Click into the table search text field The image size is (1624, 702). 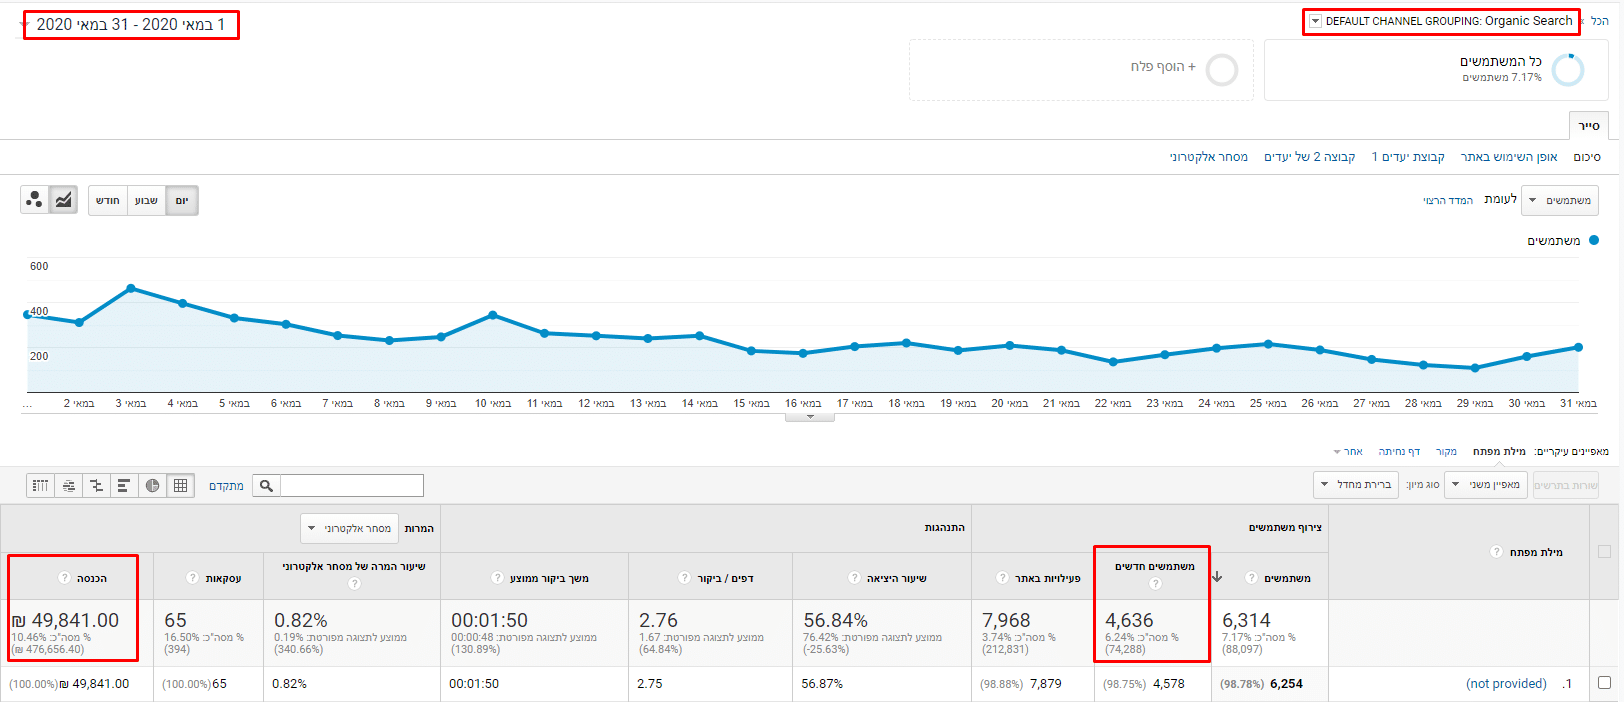351,486
